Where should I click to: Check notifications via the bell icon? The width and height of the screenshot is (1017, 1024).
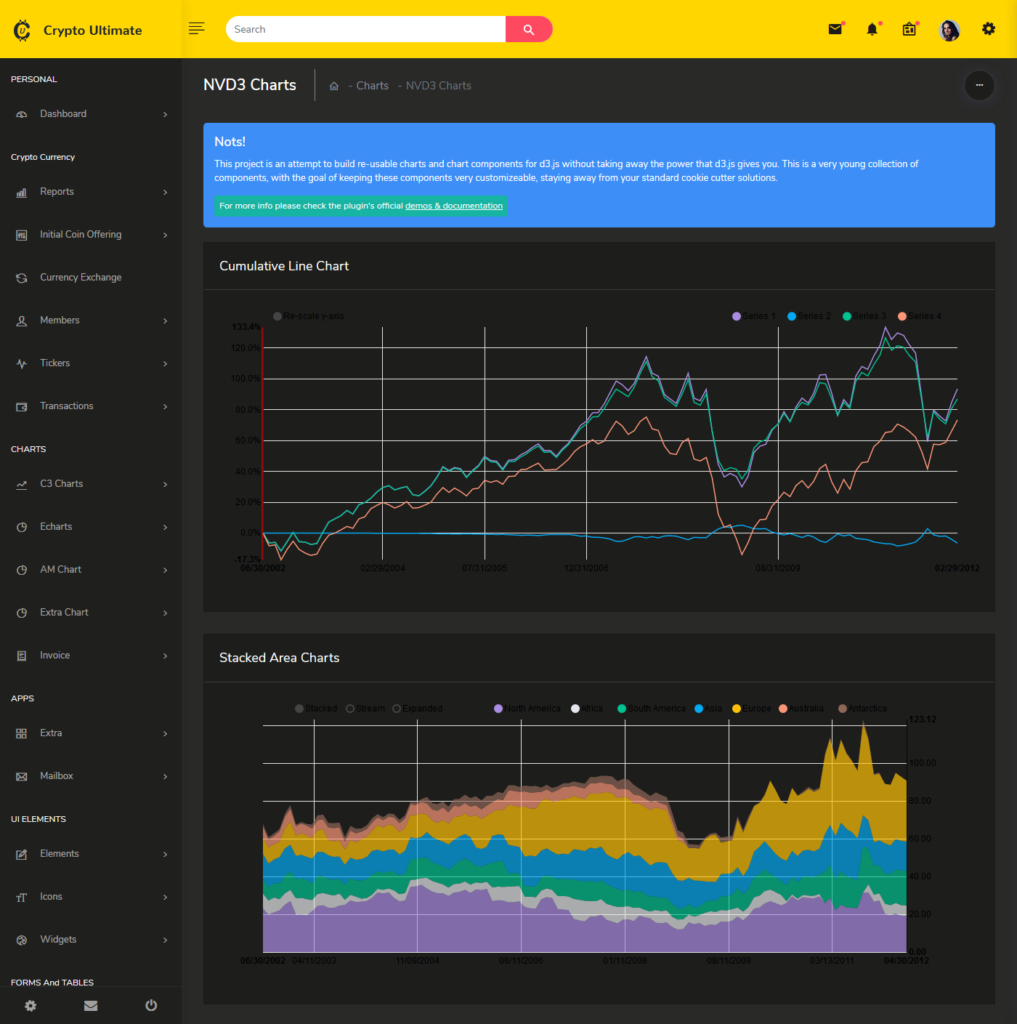[870, 29]
